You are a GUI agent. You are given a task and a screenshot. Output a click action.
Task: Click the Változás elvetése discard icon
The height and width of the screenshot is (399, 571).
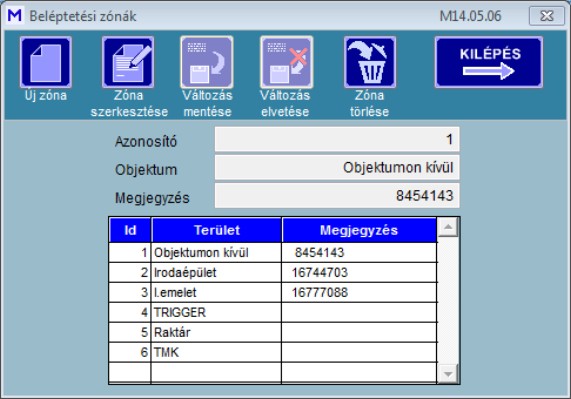tap(287, 62)
